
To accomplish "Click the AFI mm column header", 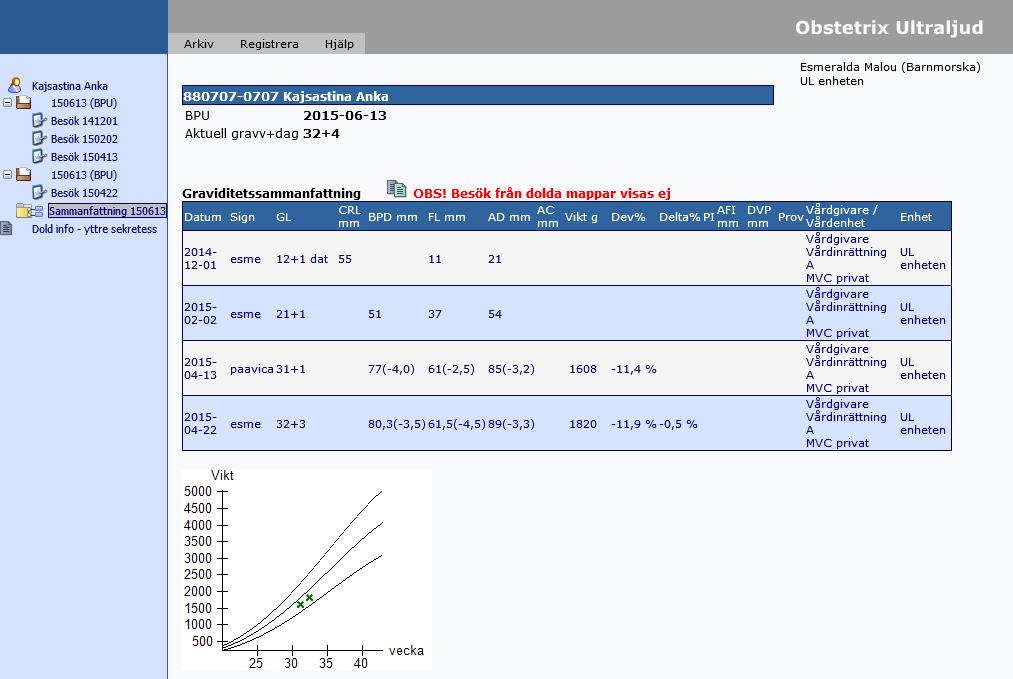I will (x=727, y=216).
